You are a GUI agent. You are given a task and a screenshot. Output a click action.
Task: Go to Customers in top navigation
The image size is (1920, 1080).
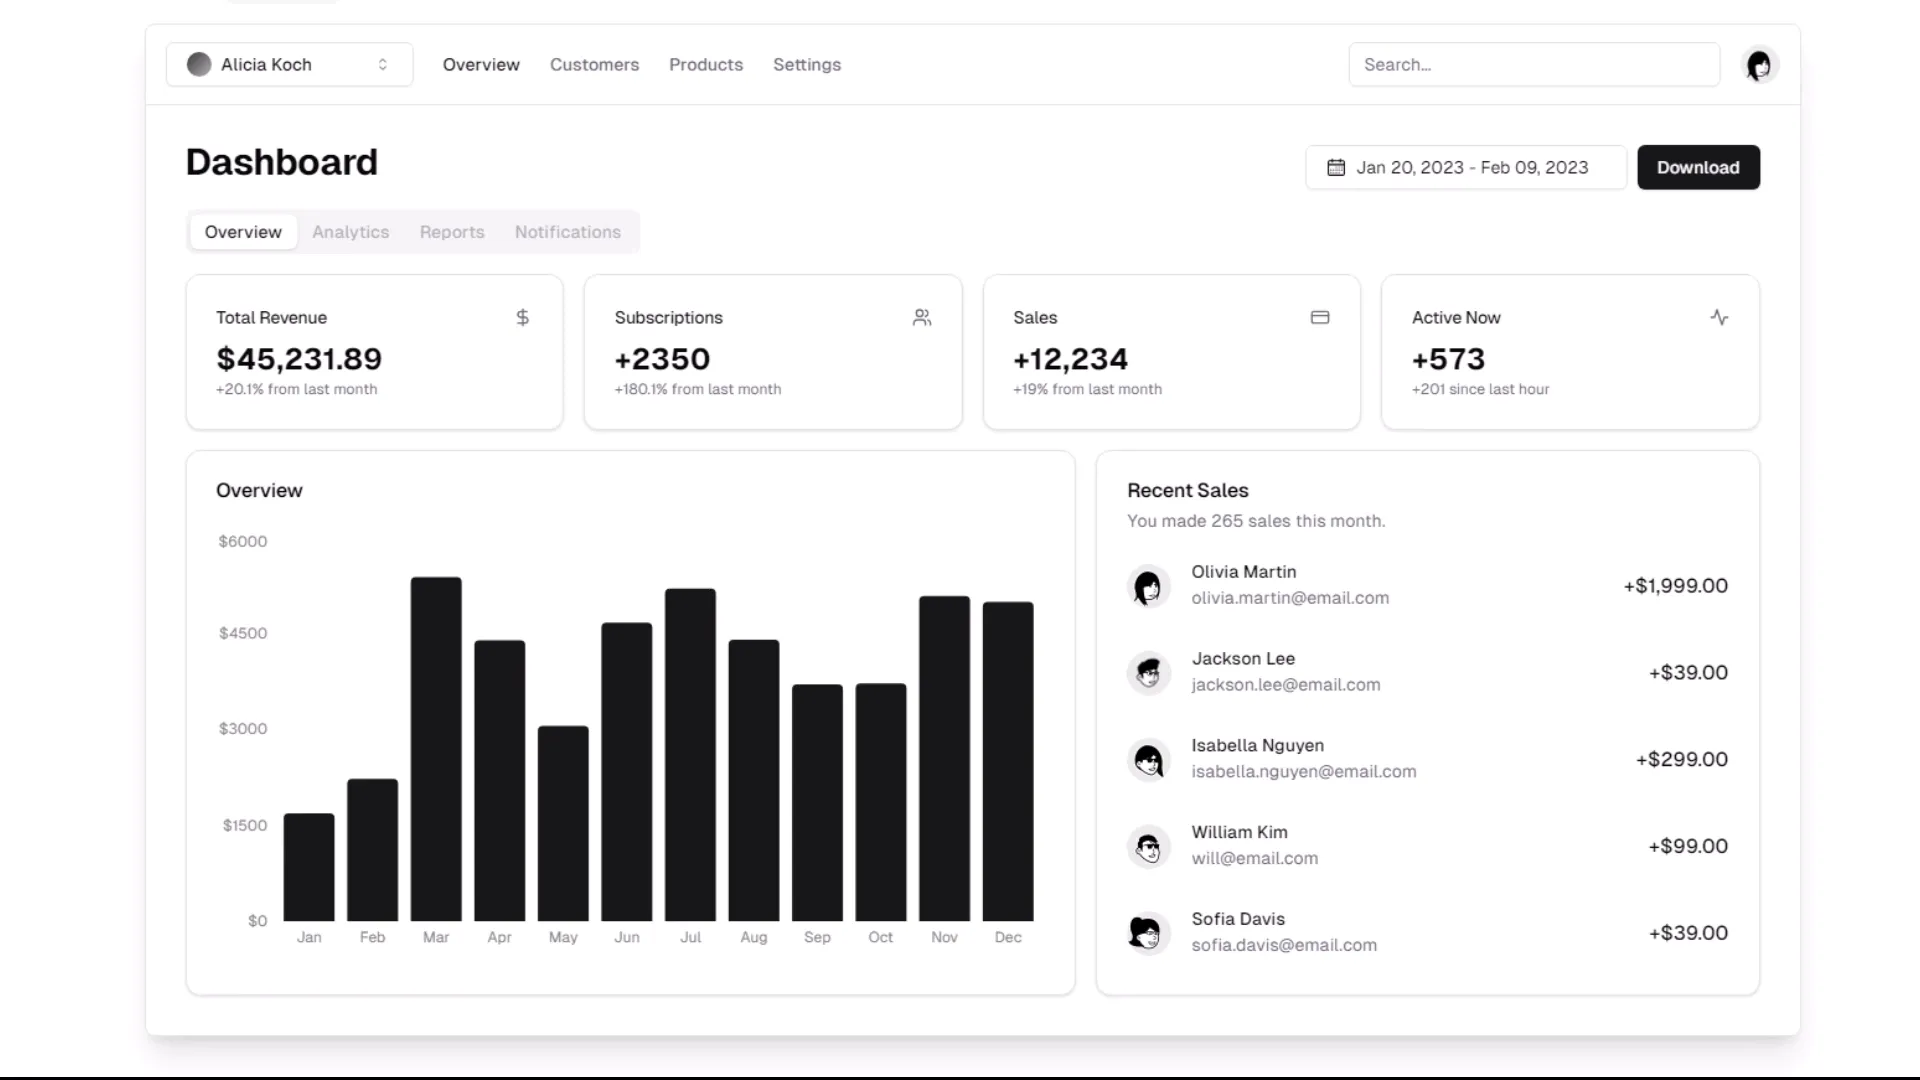coord(594,65)
